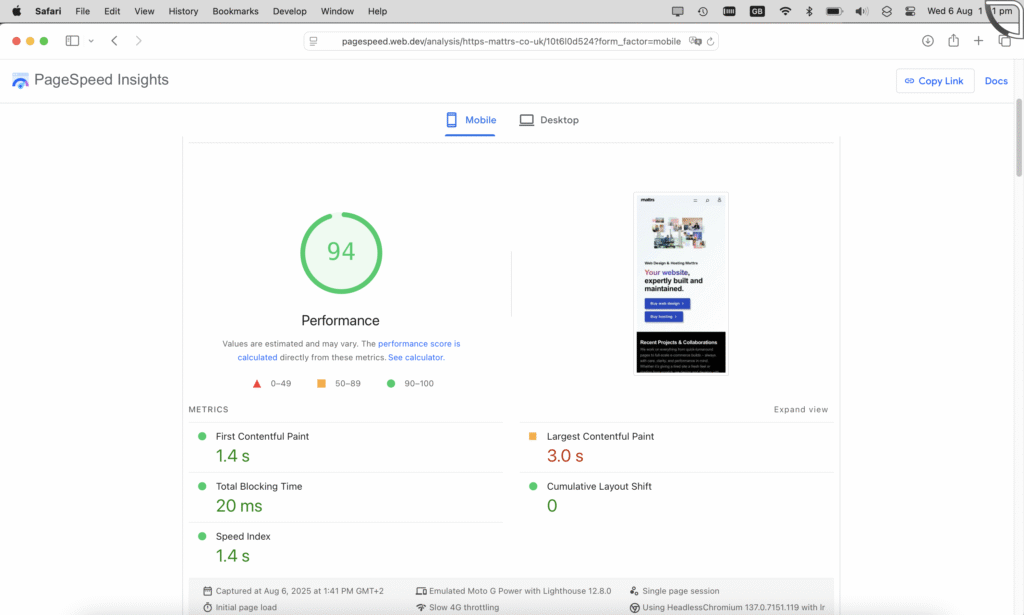Show Safari downloads
Screen dimensions: 1024x615
[x=927, y=40]
